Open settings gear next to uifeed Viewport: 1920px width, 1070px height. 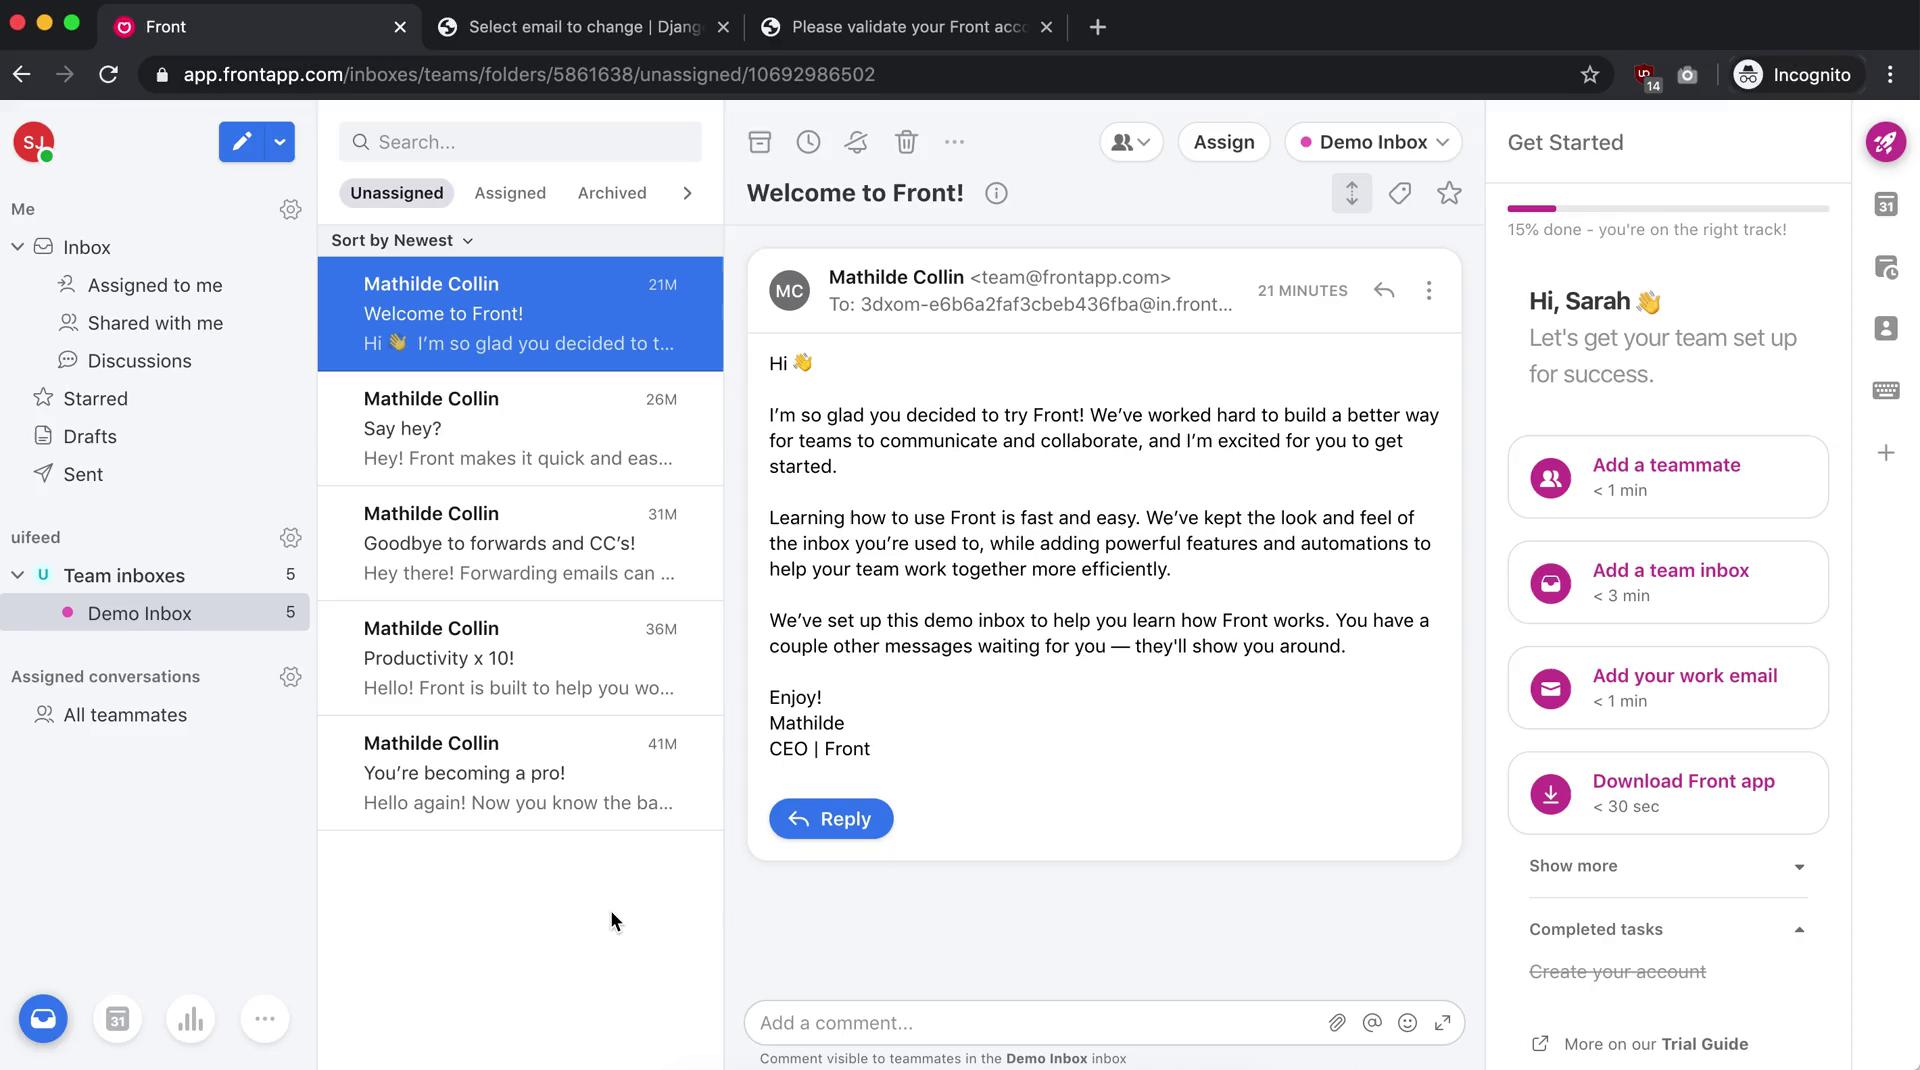point(290,537)
